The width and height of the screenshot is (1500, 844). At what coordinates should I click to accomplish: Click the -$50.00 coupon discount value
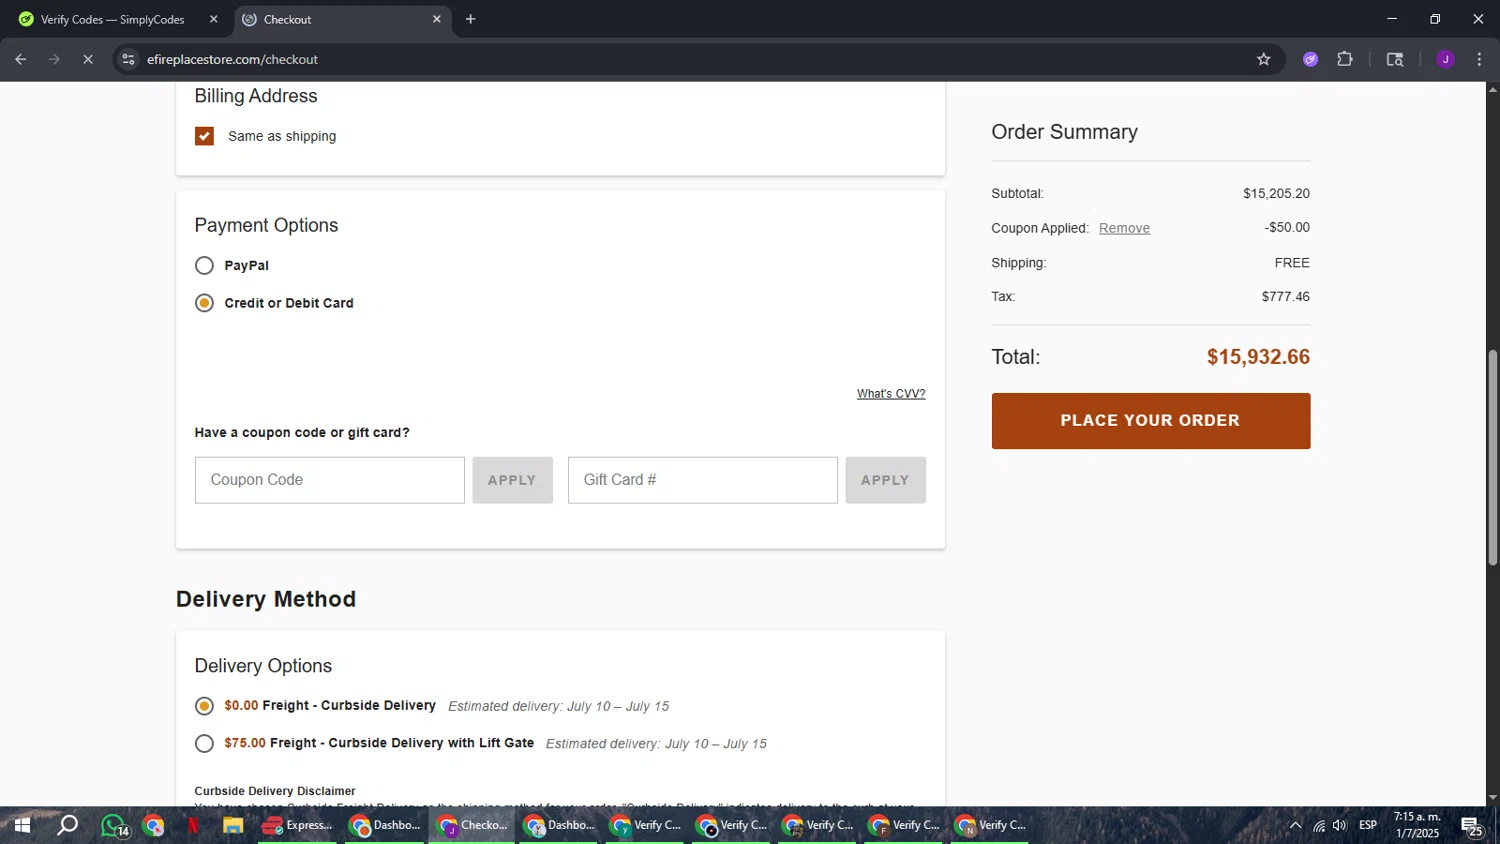coord(1287,227)
